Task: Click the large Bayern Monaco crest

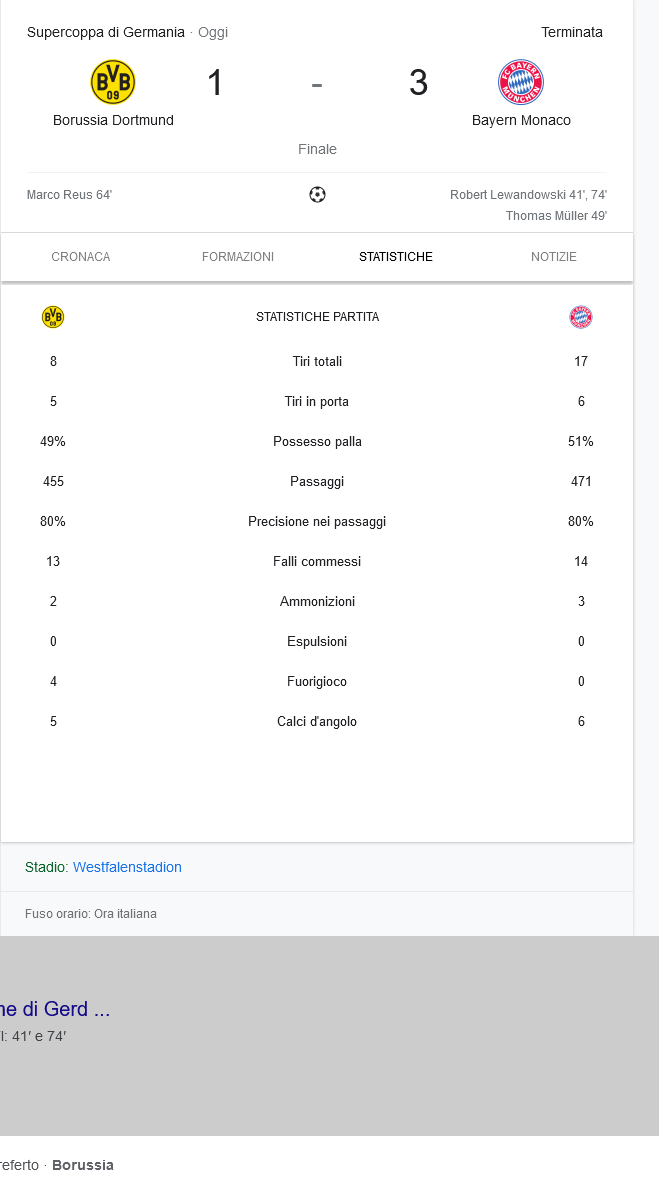Action: pyautogui.click(x=521, y=82)
